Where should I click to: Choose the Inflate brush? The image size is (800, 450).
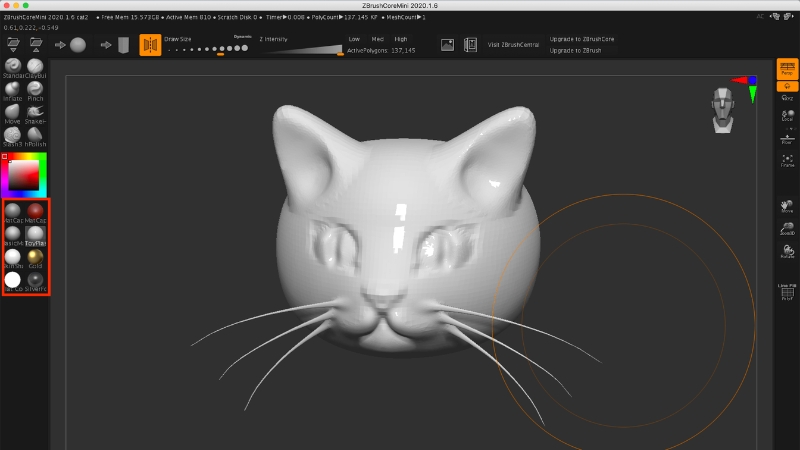click(13, 89)
